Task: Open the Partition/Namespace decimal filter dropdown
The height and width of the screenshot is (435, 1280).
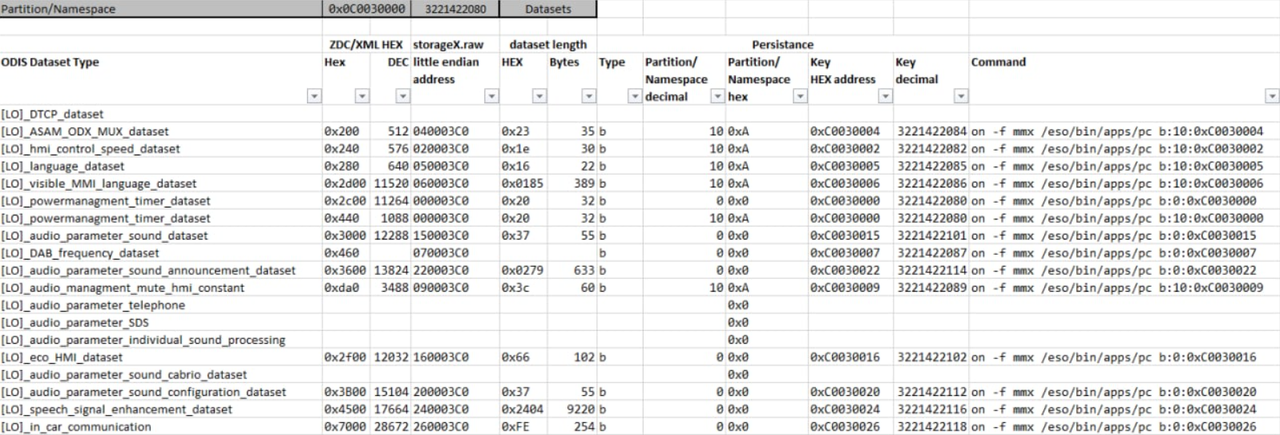Action: [x=717, y=96]
